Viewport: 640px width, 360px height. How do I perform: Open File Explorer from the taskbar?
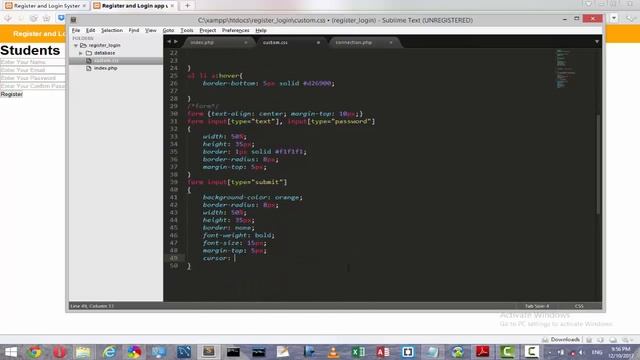pyautogui.click(x=83, y=352)
